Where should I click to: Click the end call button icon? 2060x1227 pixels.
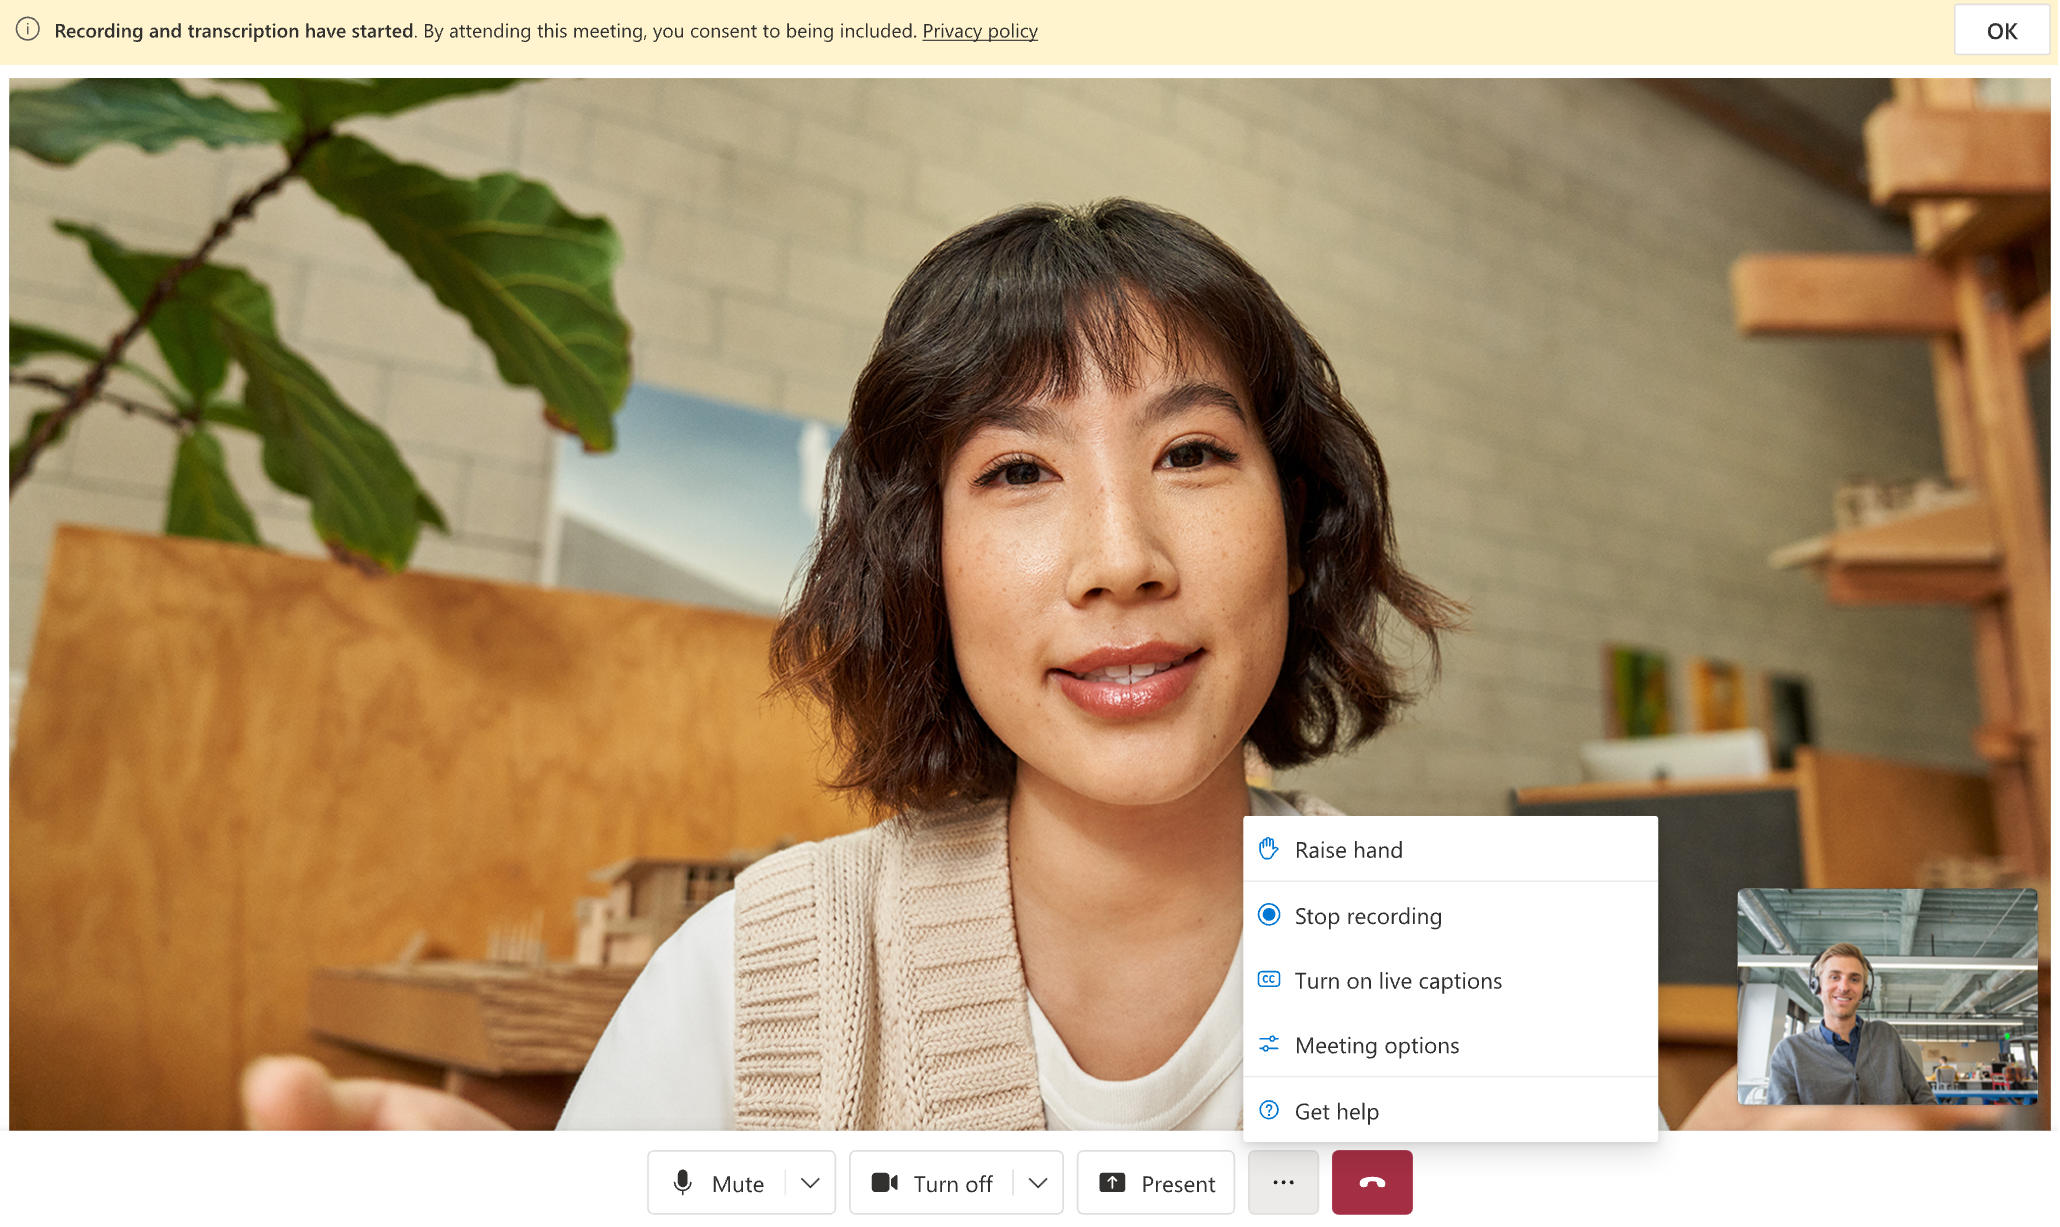(x=1369, y=1182)
